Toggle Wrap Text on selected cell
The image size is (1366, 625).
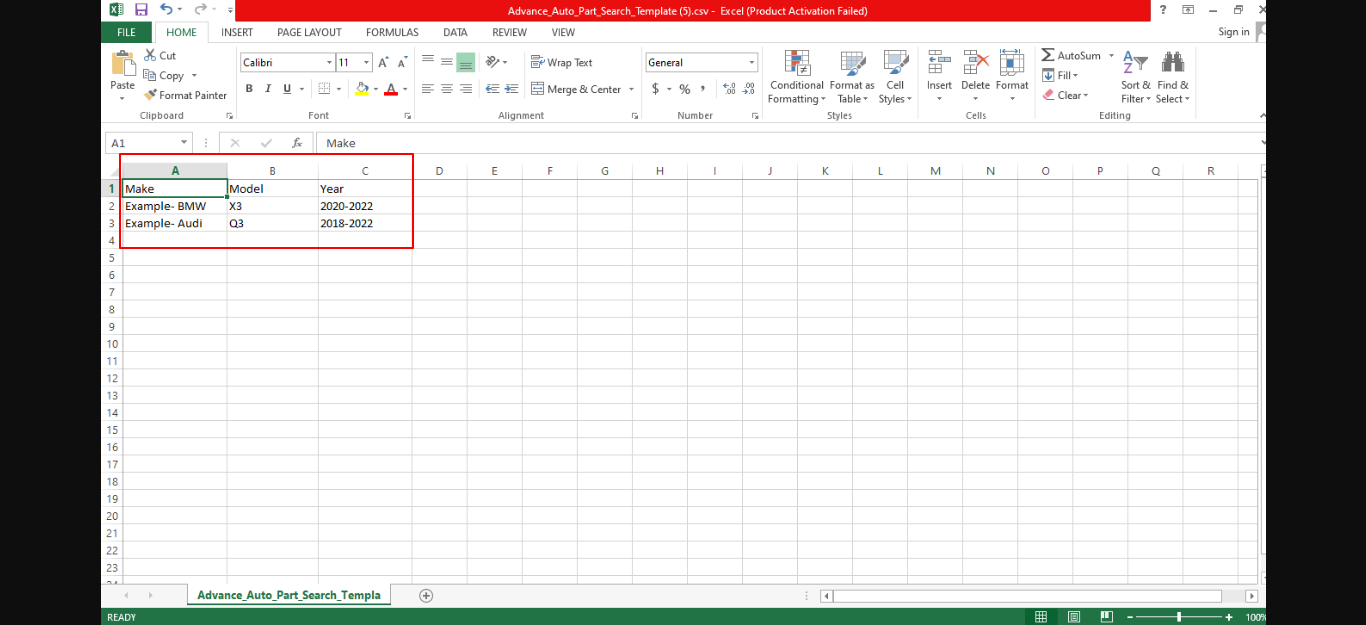pos(561,62)
